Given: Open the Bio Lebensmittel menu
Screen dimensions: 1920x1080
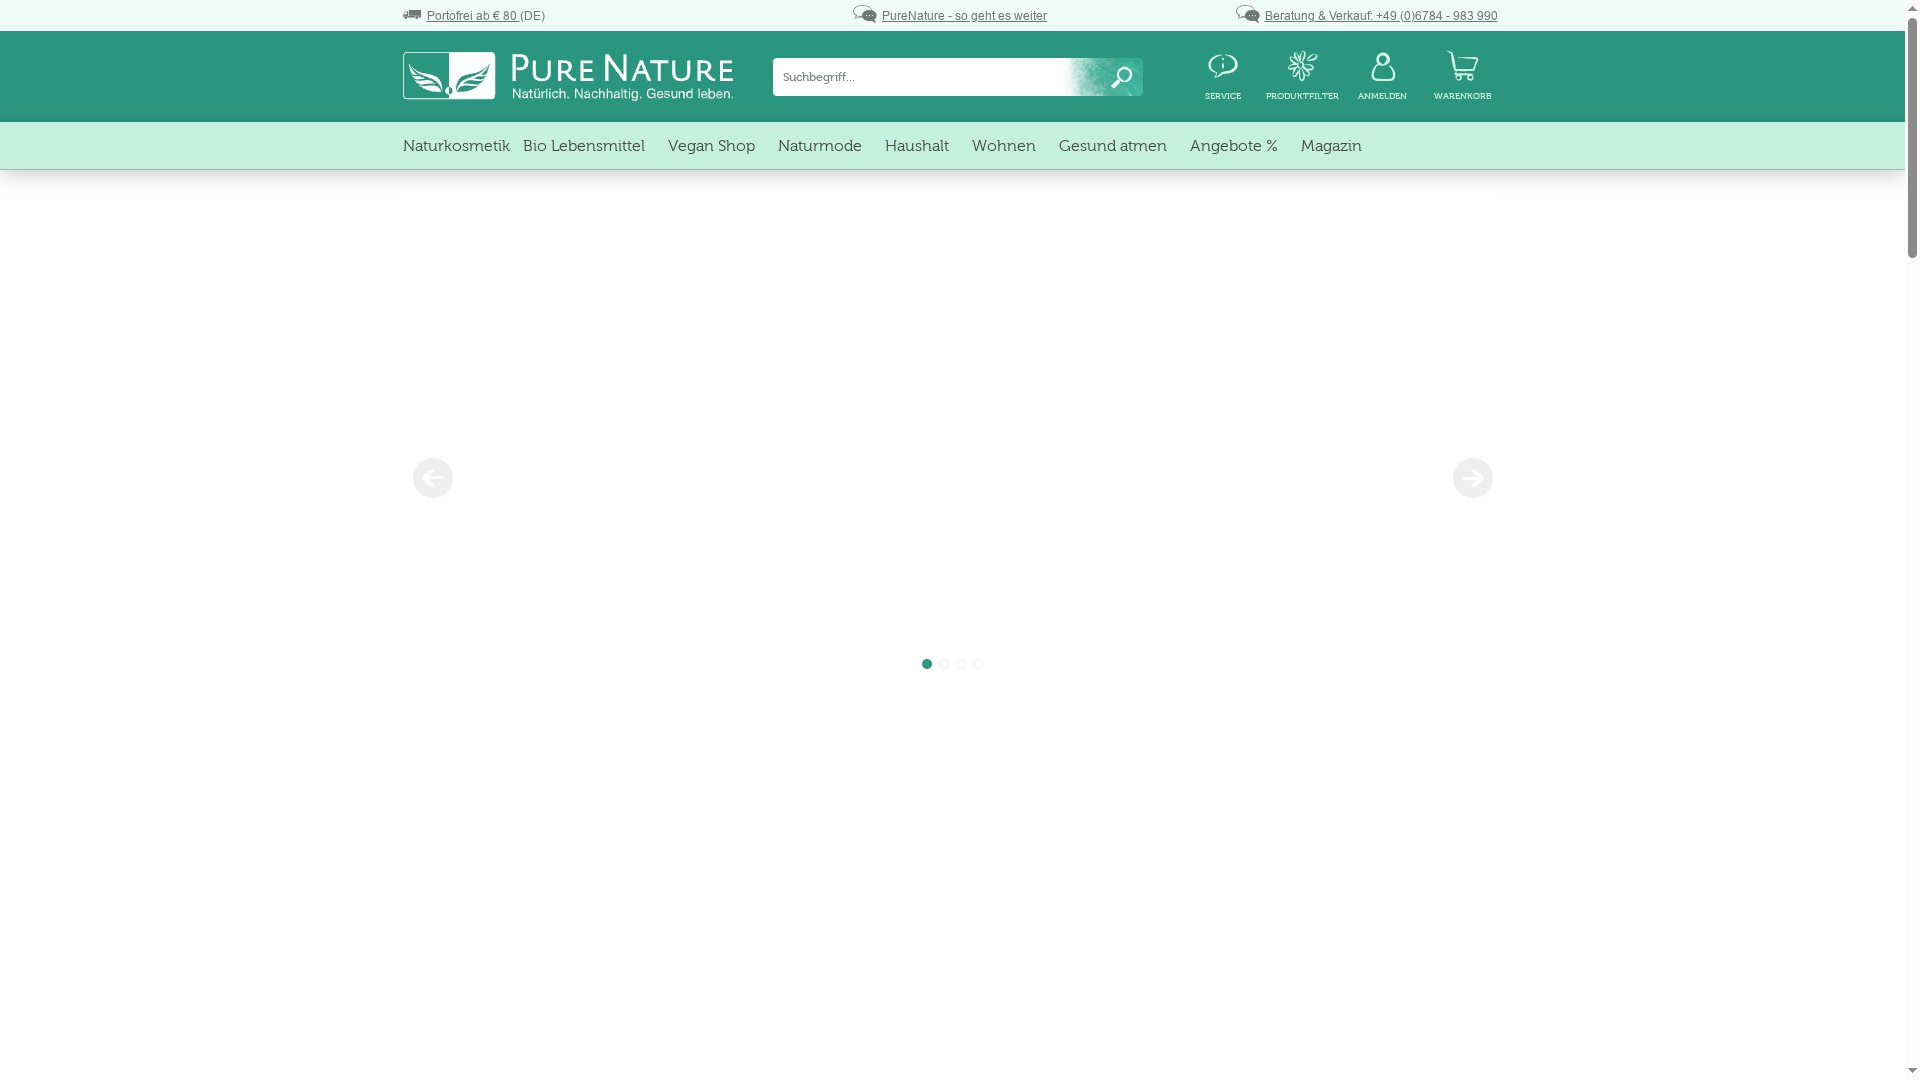Looking at the screenshot, I should pos(584,145).
